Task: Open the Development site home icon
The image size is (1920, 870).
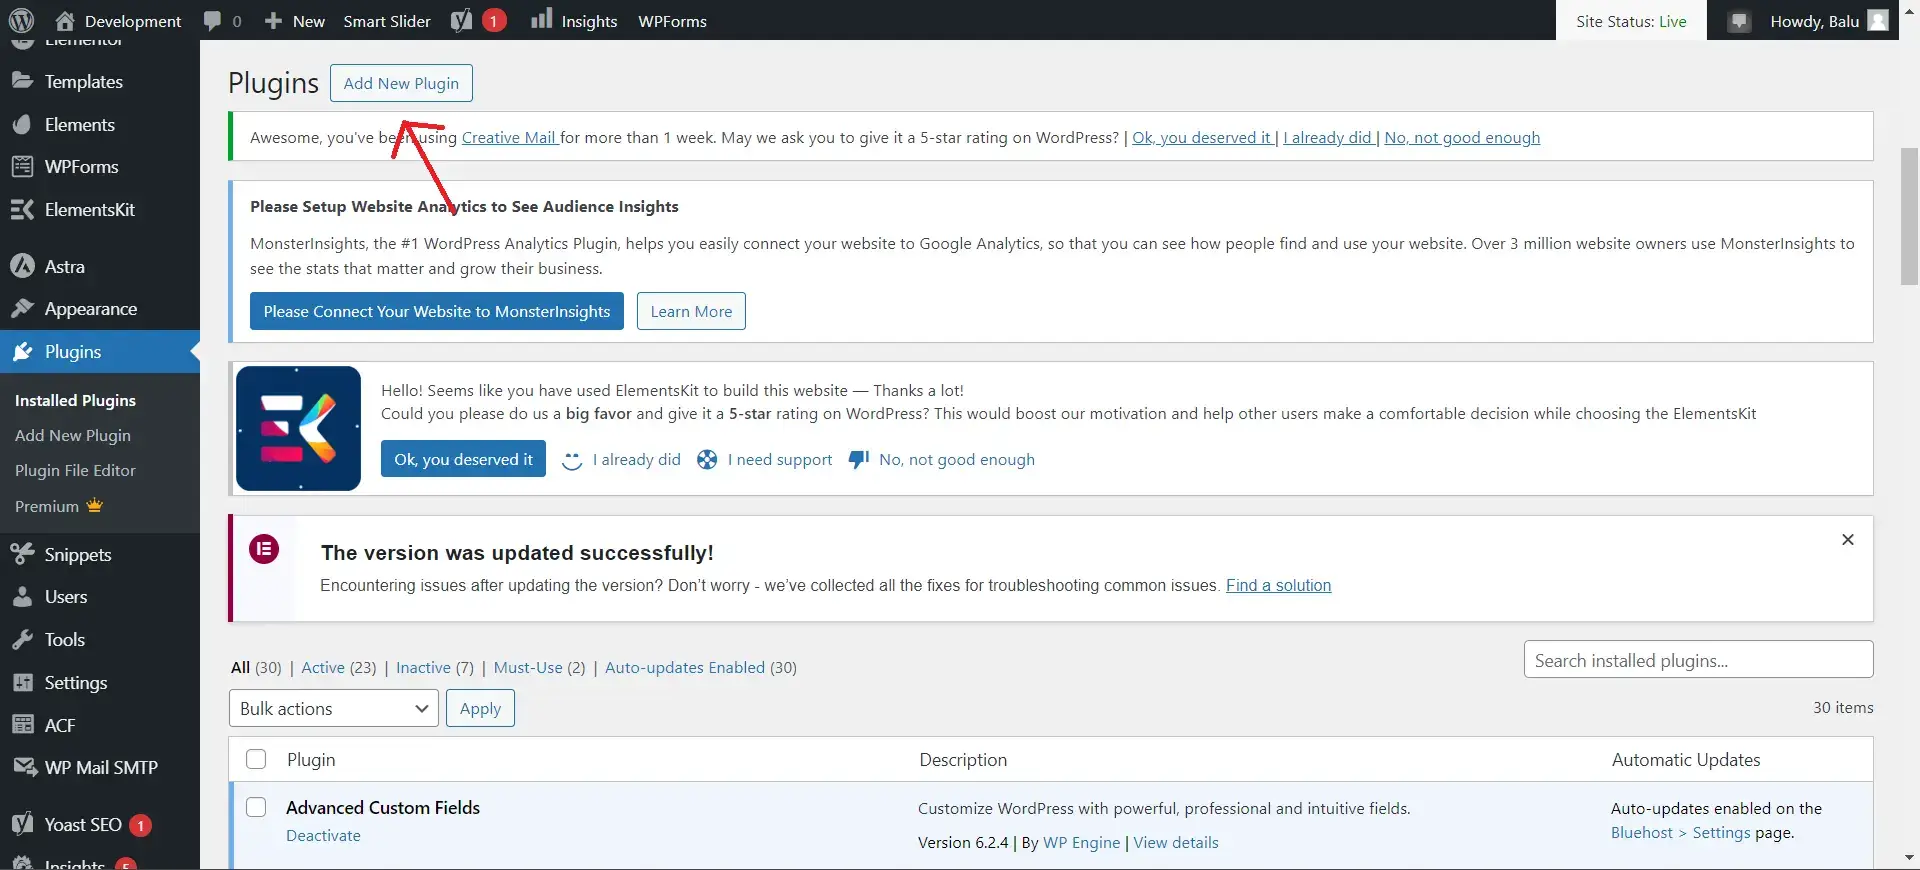Action: pos(65,20)
